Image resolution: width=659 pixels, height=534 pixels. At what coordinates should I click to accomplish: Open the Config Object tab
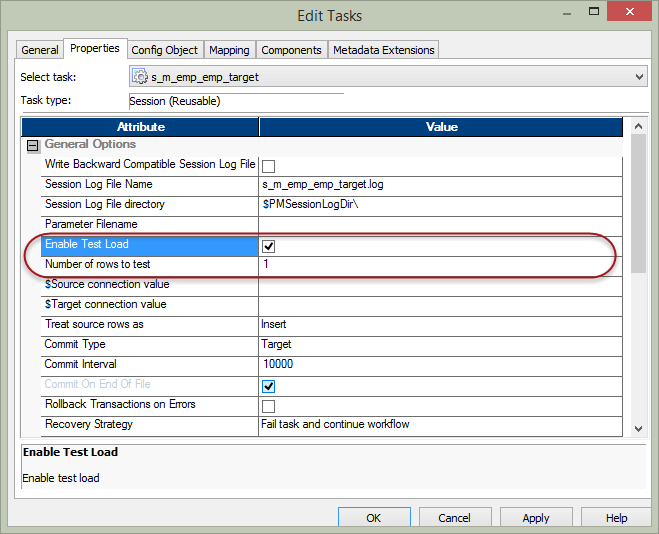click(165, 50)
